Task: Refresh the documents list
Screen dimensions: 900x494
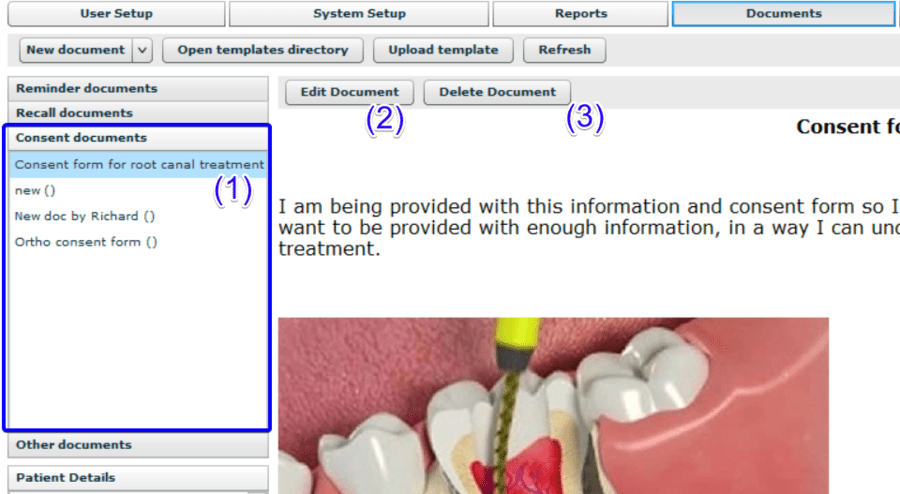Action: tap(564, 50)
